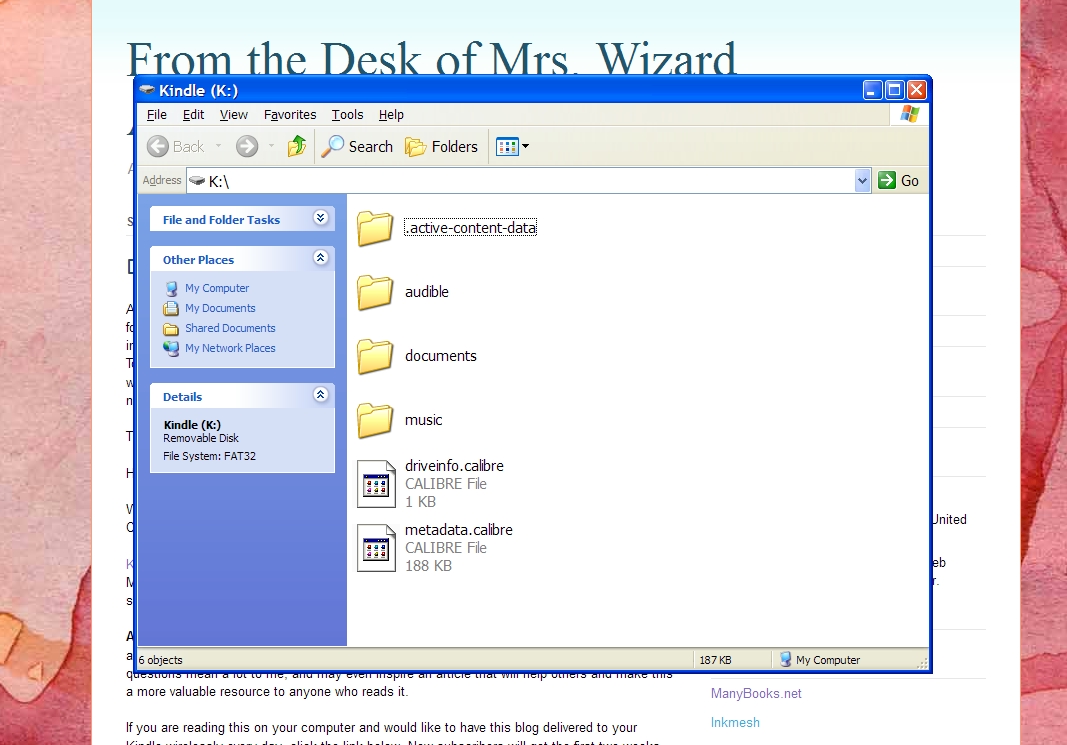The height and width of the screenshot is (745, 1067).
Task: Click the window resize grip corner
Action: (x=923, y=663)
